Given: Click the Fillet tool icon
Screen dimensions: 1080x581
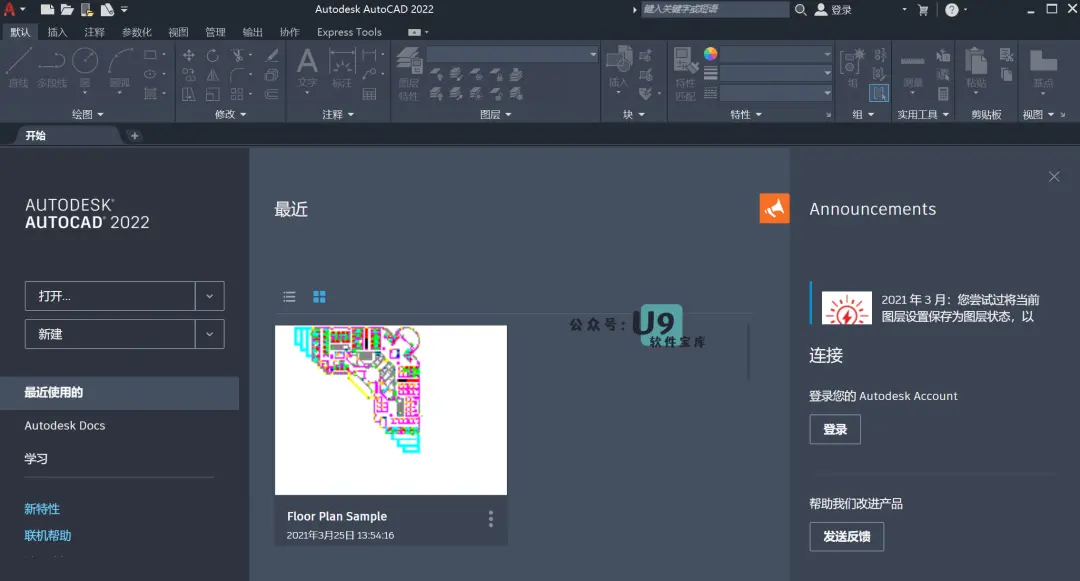Looking at the screenshot, I should [238, 74].
